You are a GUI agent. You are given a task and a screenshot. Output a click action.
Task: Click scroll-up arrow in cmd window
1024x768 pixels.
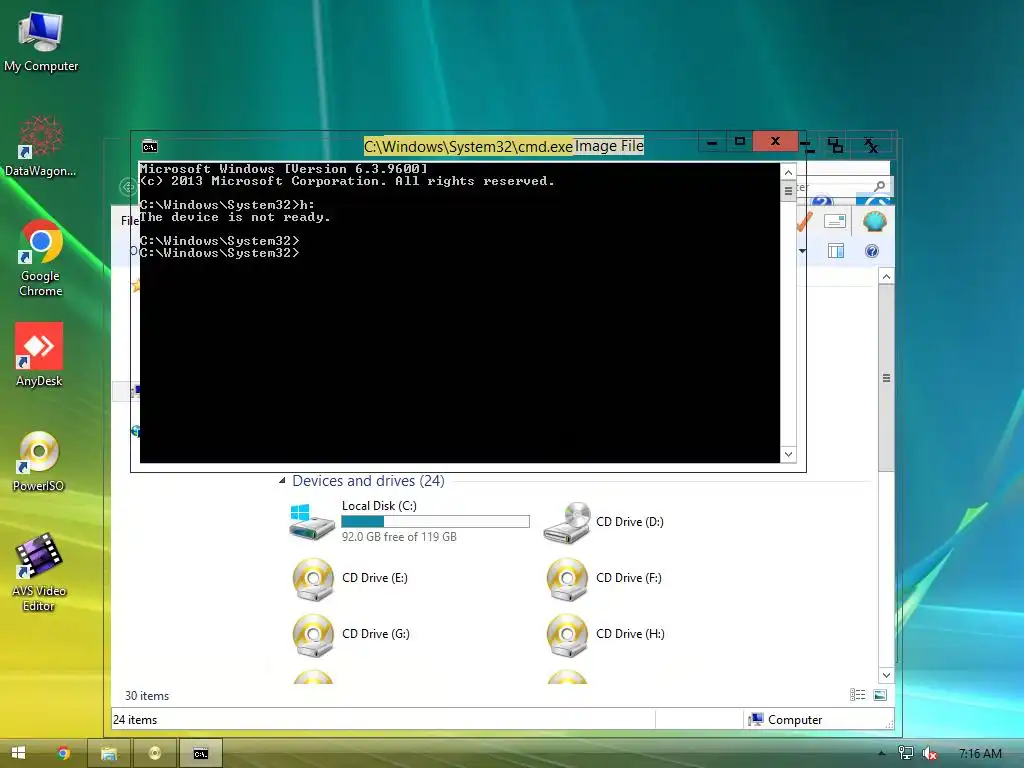[x=788, y=172]
